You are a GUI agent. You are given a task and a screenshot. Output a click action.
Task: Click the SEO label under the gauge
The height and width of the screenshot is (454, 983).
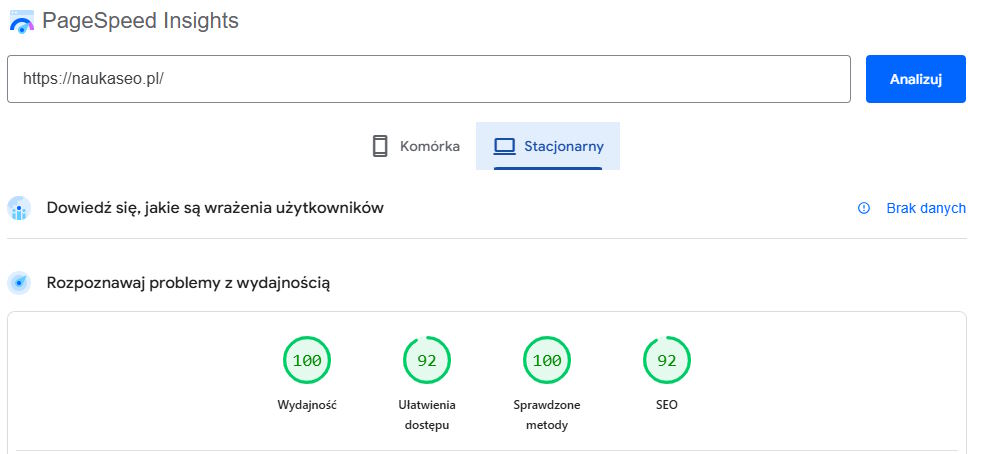point(667,405)
